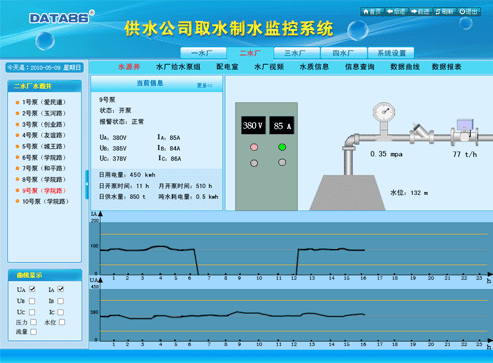Click the 今天是 date display
493x363 pixels.
(44, 68)
